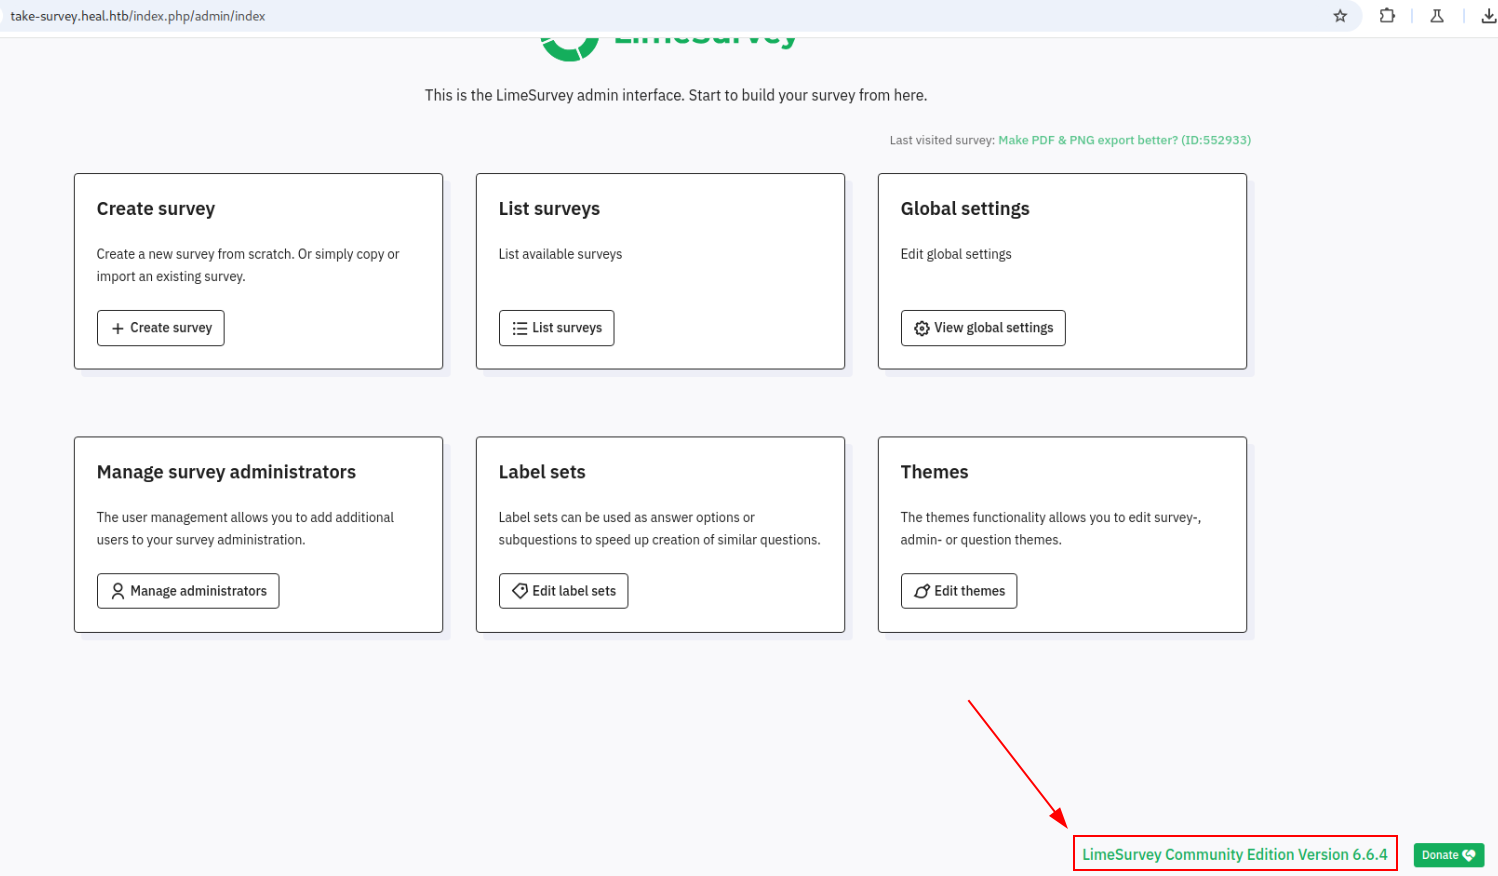This screenshot has height=876, width=1498.
Task: Click the 'List available surveys' description text
Action: click(x=560, y=254)
